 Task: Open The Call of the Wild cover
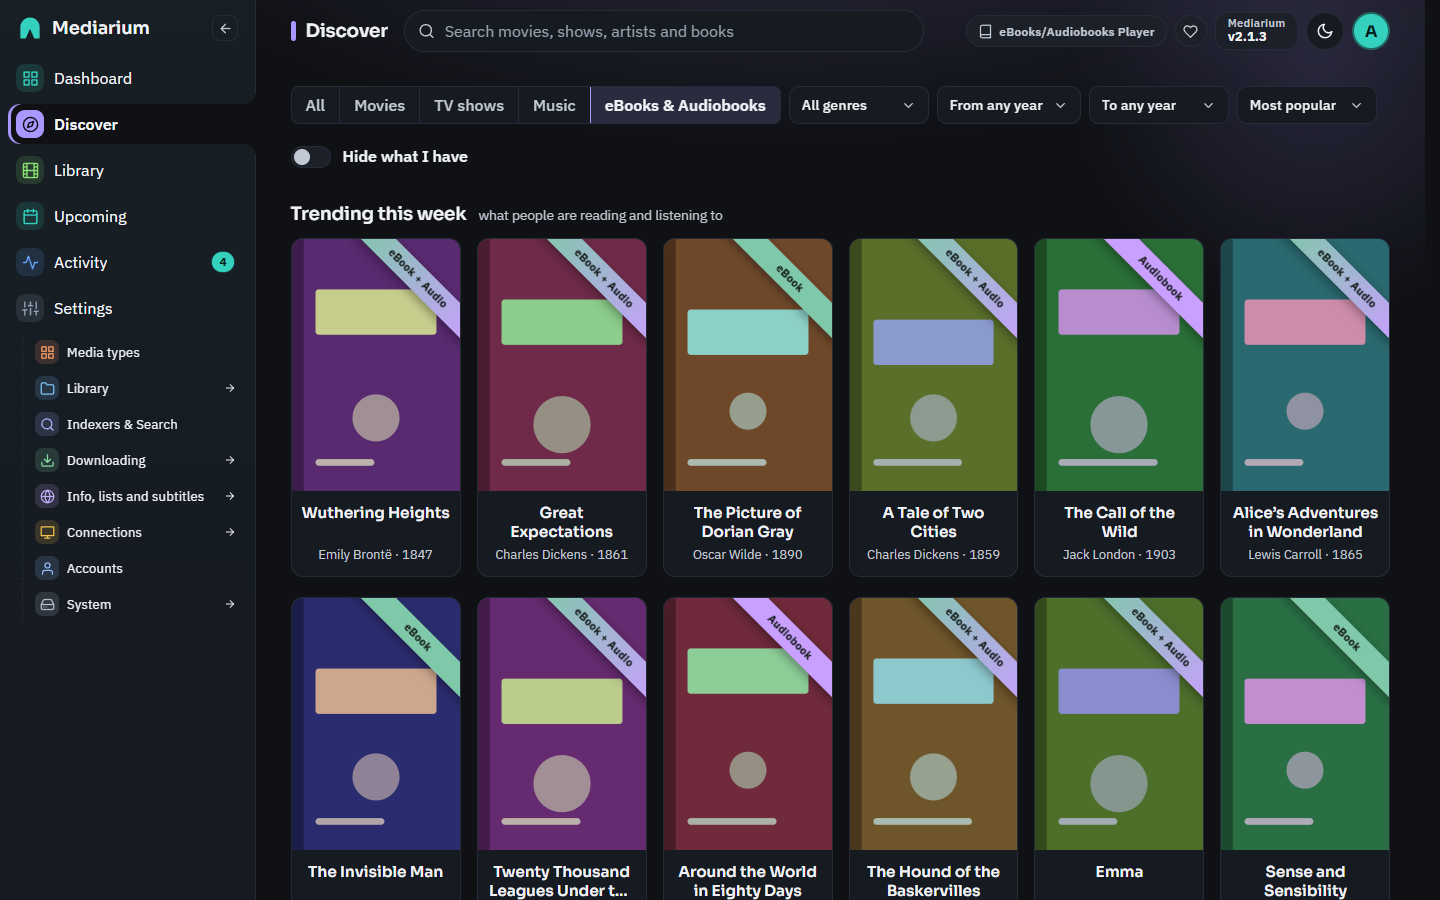1119,365
